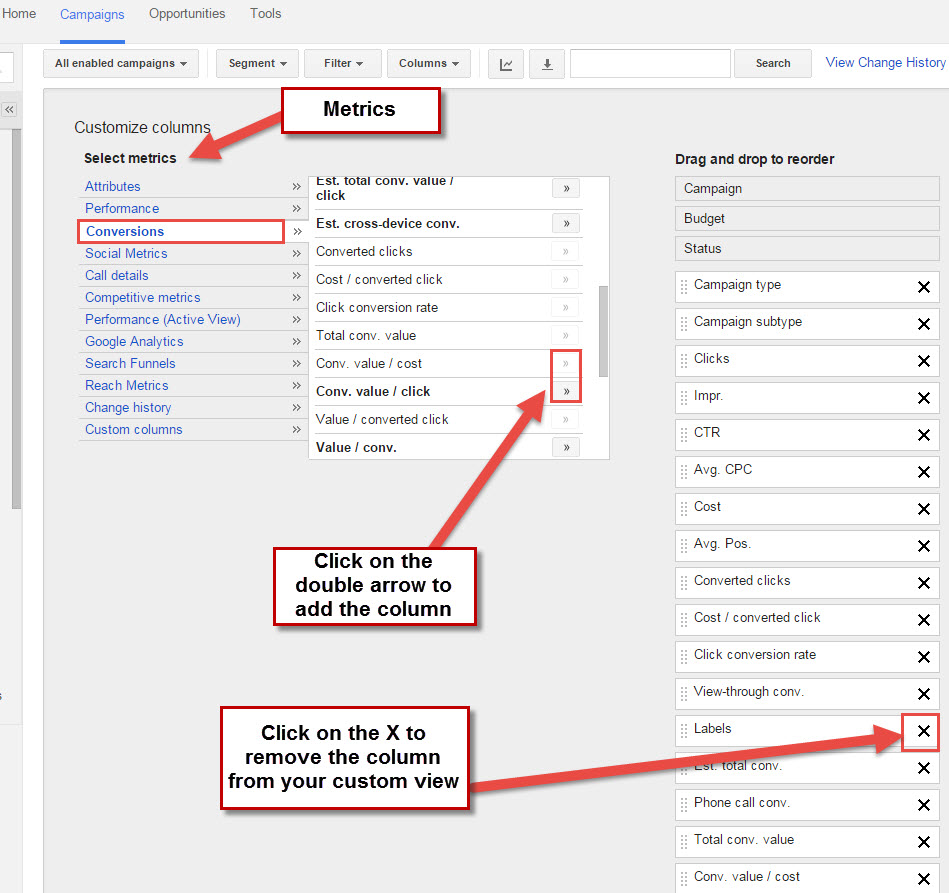Click inside the search input field

coord(650,63)
